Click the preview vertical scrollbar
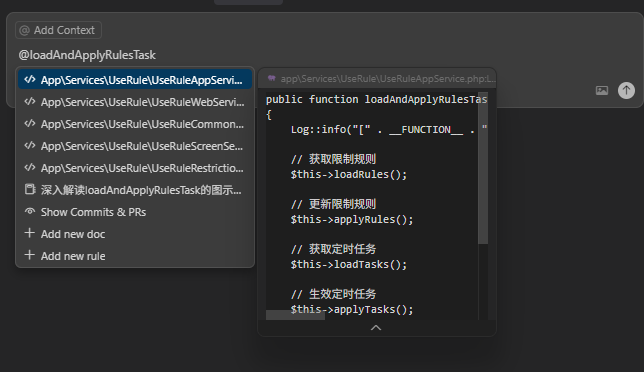Viewport: 644px width, 372px height. point(483,168)
